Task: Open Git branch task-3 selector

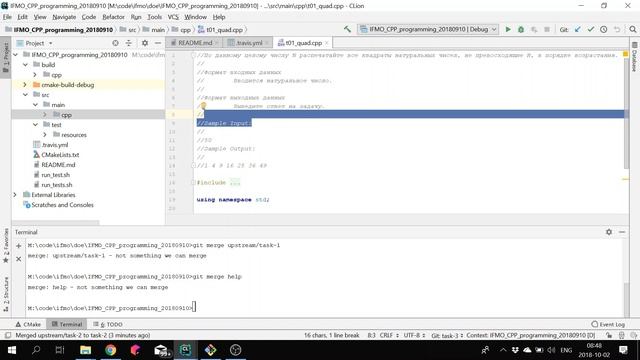Action: click(x=447, y=335)
